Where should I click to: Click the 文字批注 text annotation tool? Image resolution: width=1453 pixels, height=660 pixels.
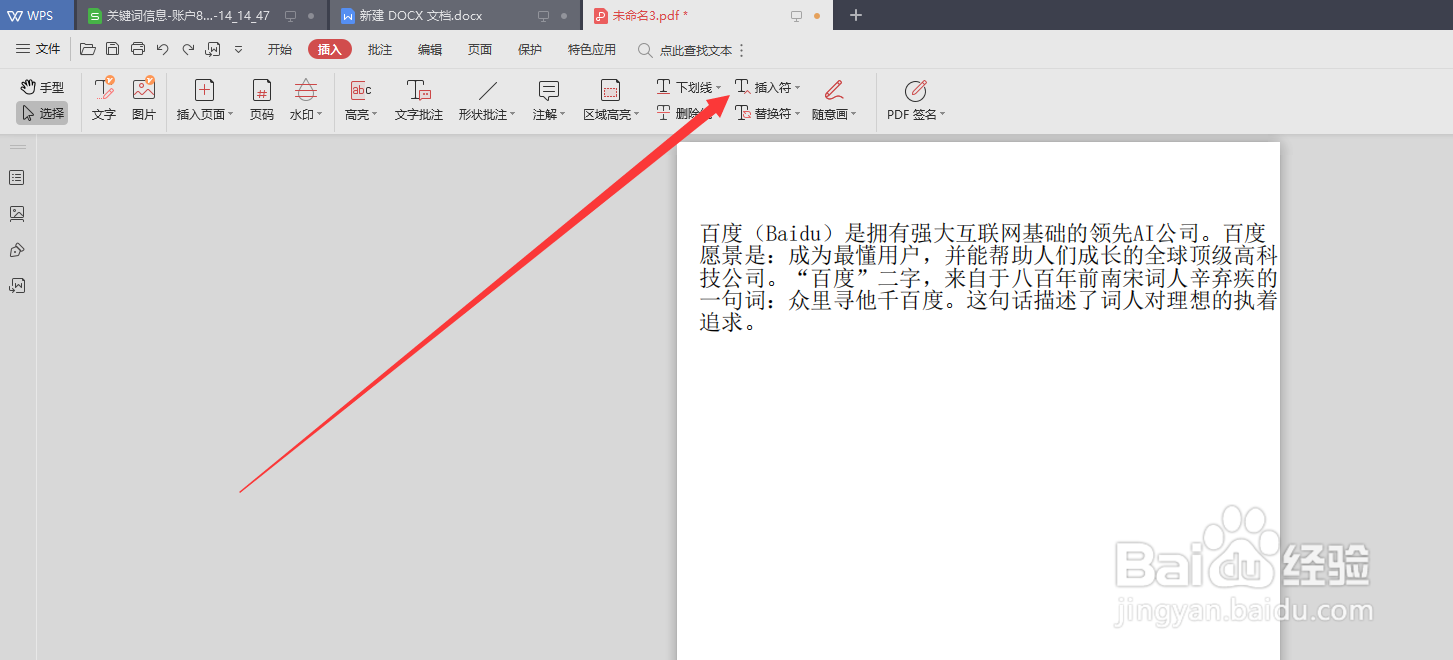click(419, 99)
